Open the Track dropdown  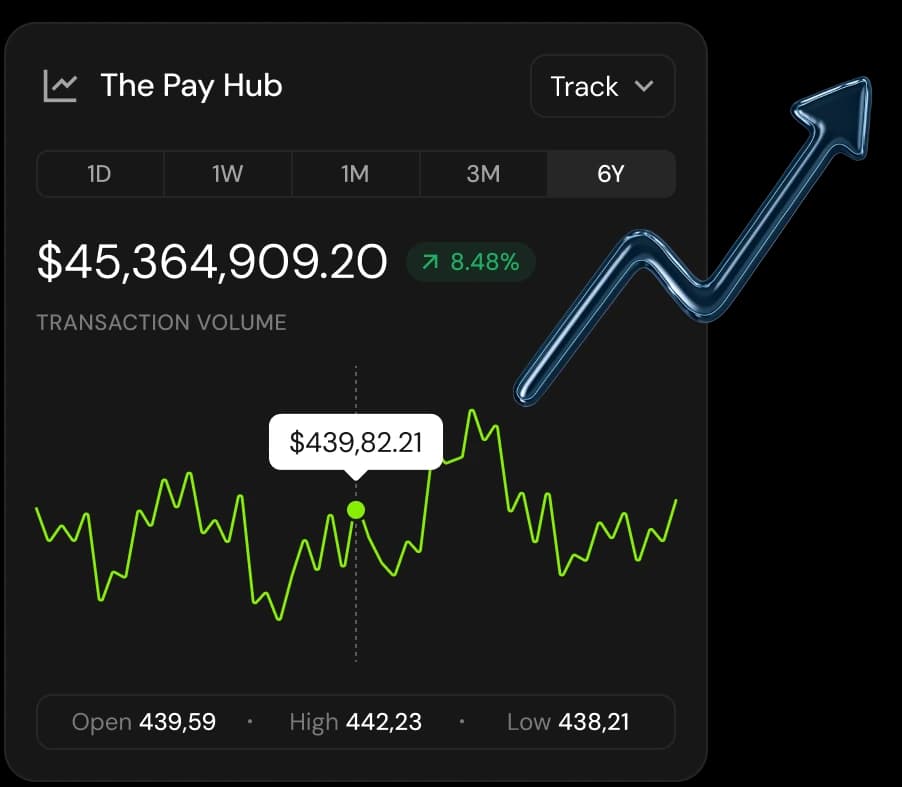(602, 86)
